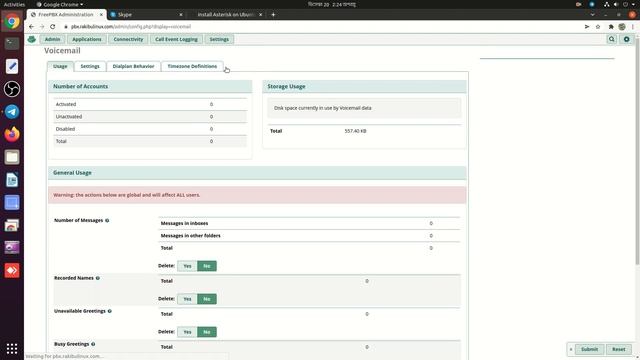640x360 pixels.
Task: Open the Chrome three-dot menu
Action: [x=633, y=27]
